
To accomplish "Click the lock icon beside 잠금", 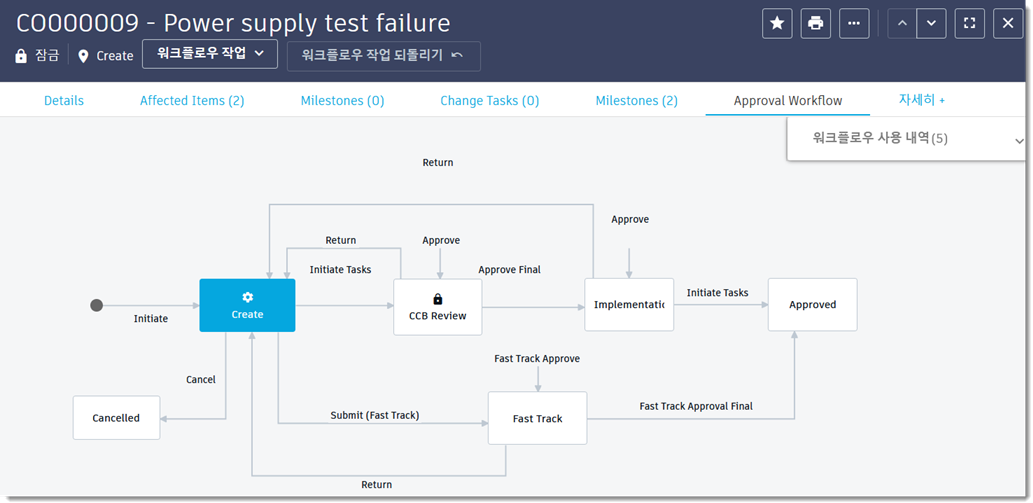I will click(x=21, y=56).
